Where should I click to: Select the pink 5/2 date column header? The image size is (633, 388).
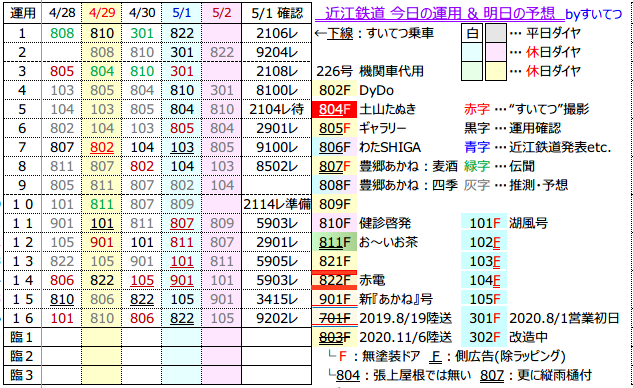(222, 13)
